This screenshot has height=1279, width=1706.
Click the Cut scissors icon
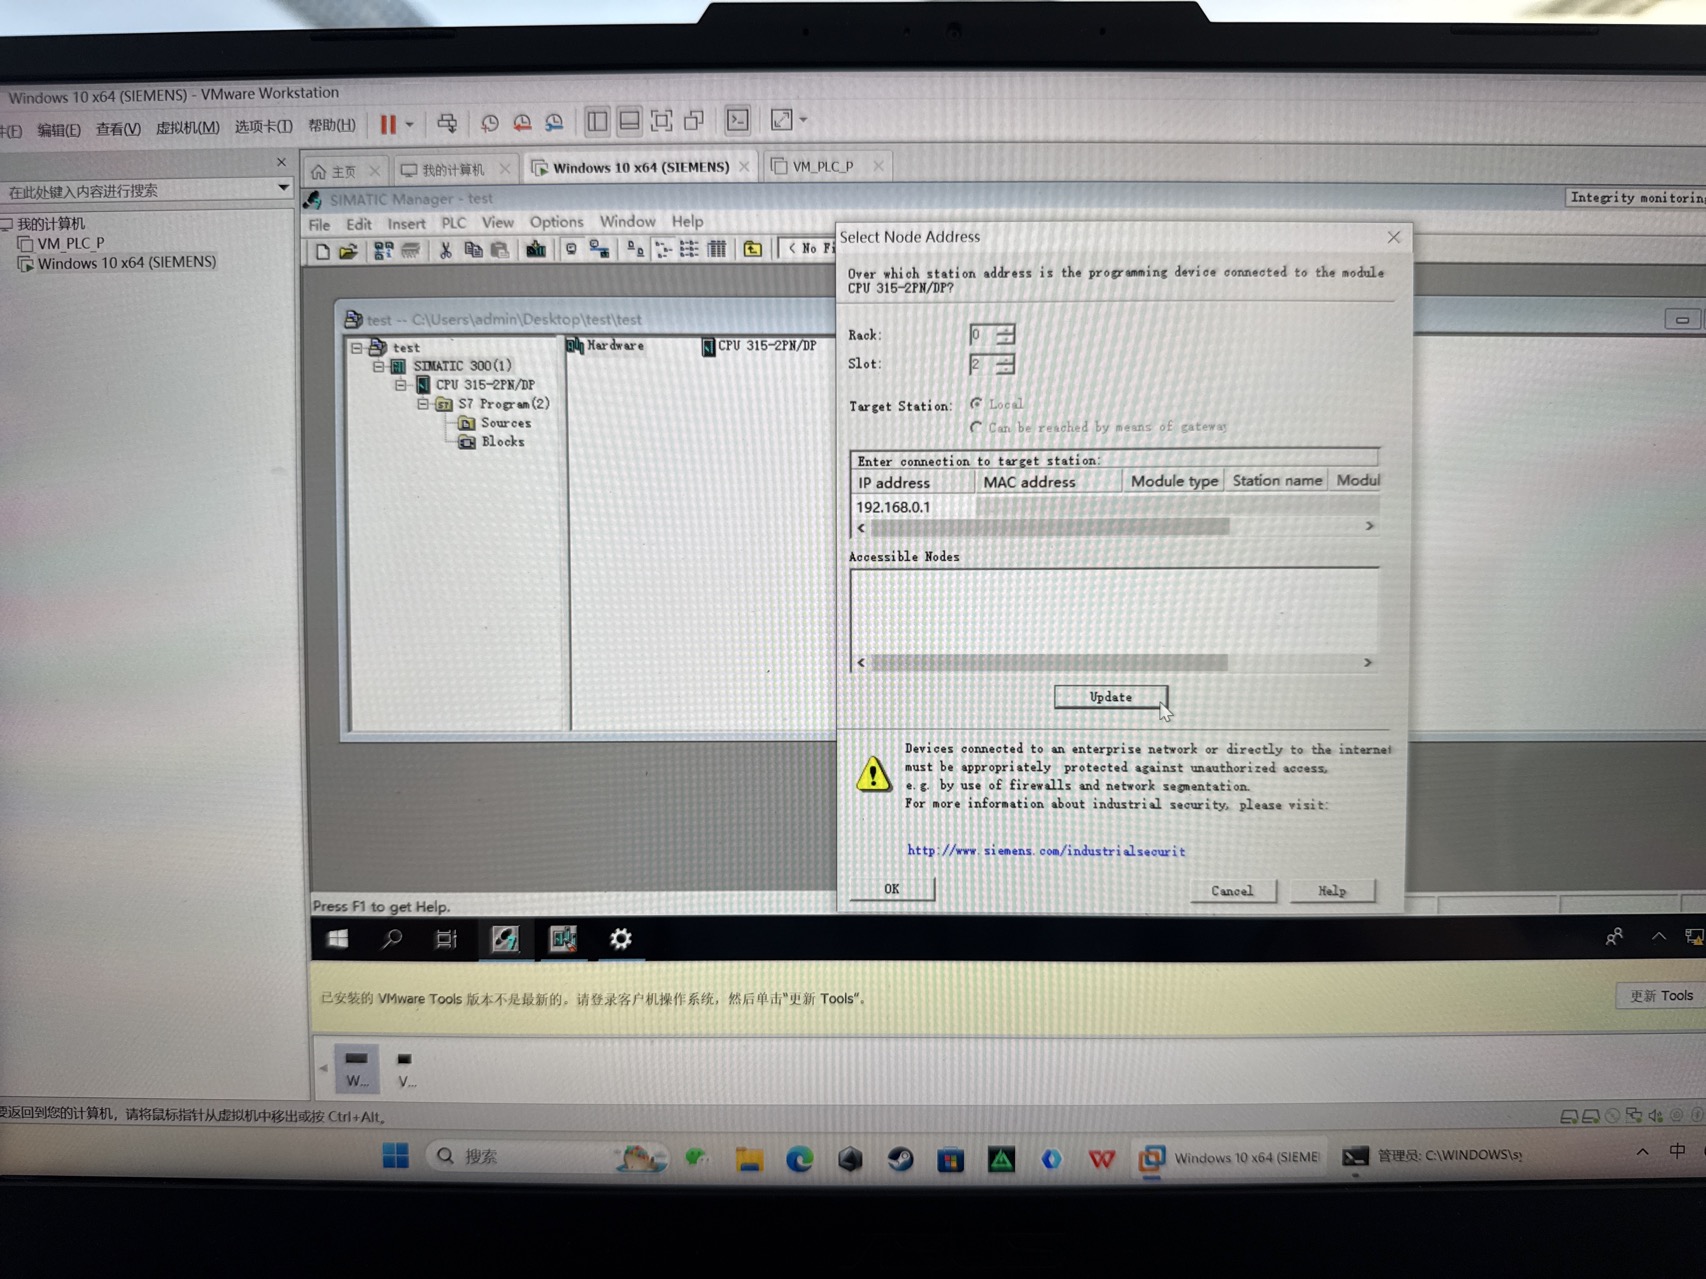(x=446, y=250)
